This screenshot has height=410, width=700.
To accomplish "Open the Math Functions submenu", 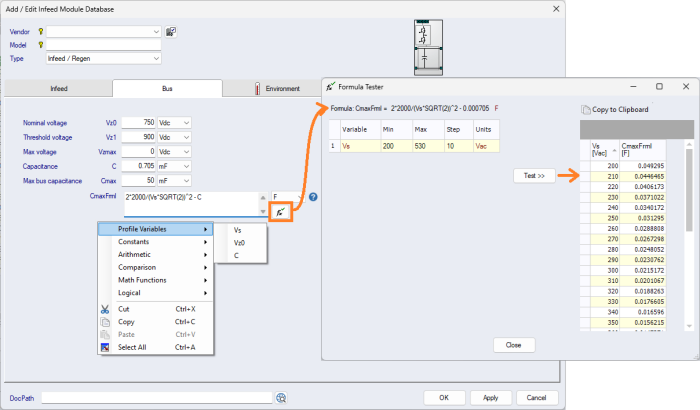I will point(155,280).
